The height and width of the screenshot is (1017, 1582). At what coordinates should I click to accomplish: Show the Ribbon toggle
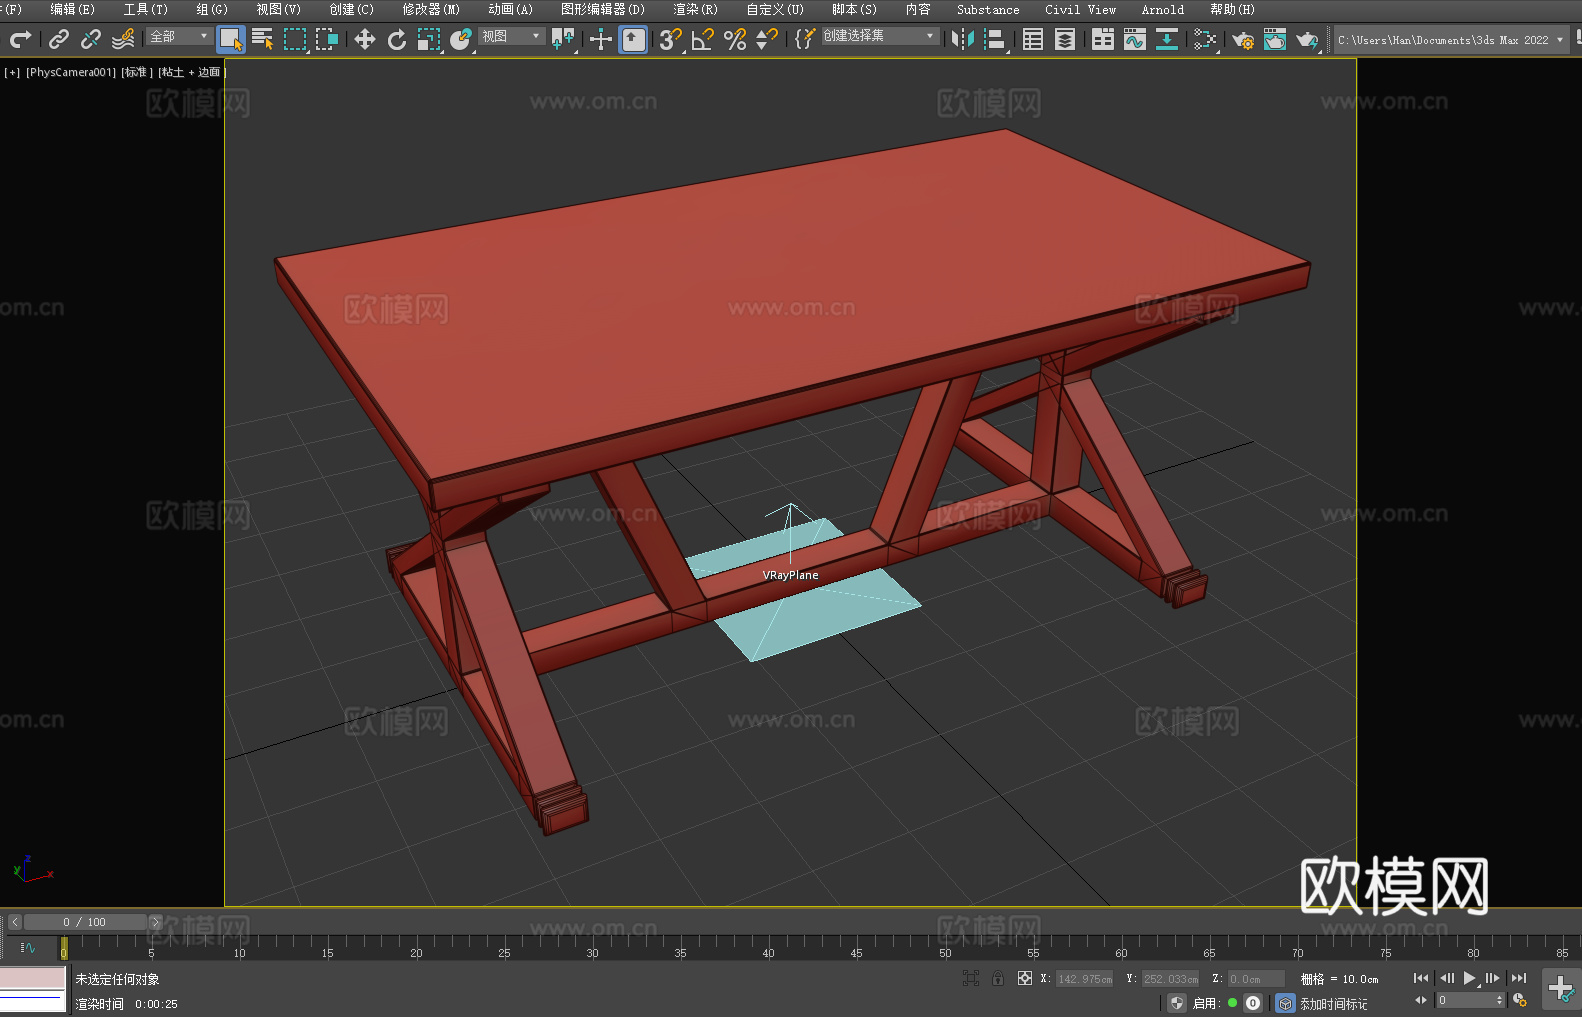[x=1103, y=39]
